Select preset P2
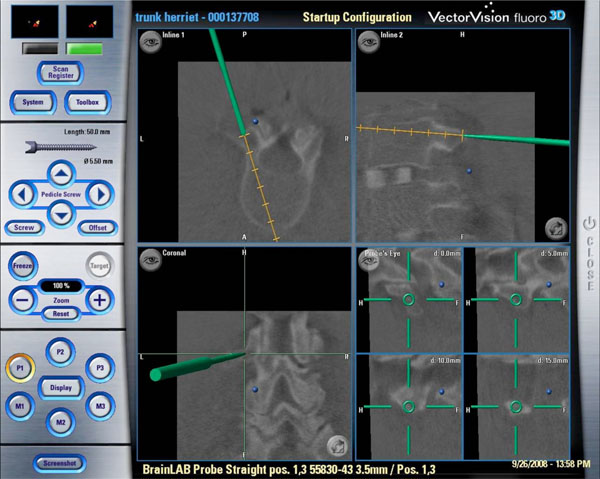600x479 pixels. pos(60,352)
